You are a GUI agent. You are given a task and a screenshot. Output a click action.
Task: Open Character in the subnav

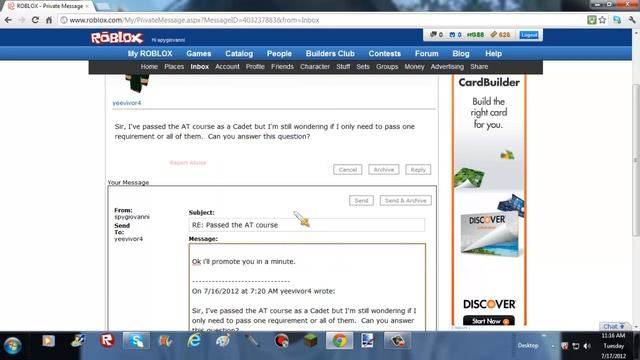point(315,67)
